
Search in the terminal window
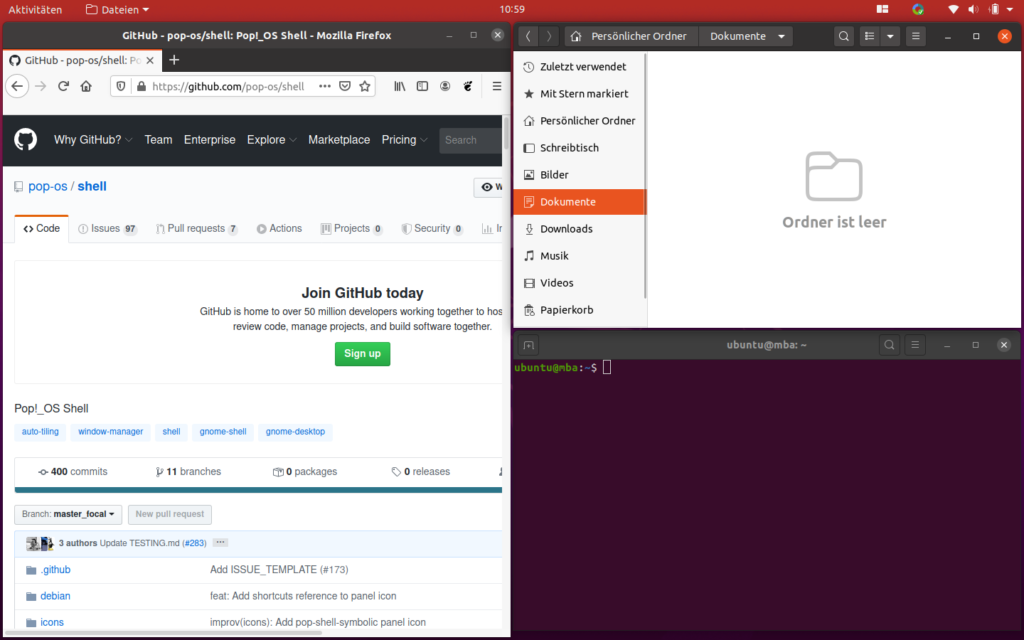889,345
